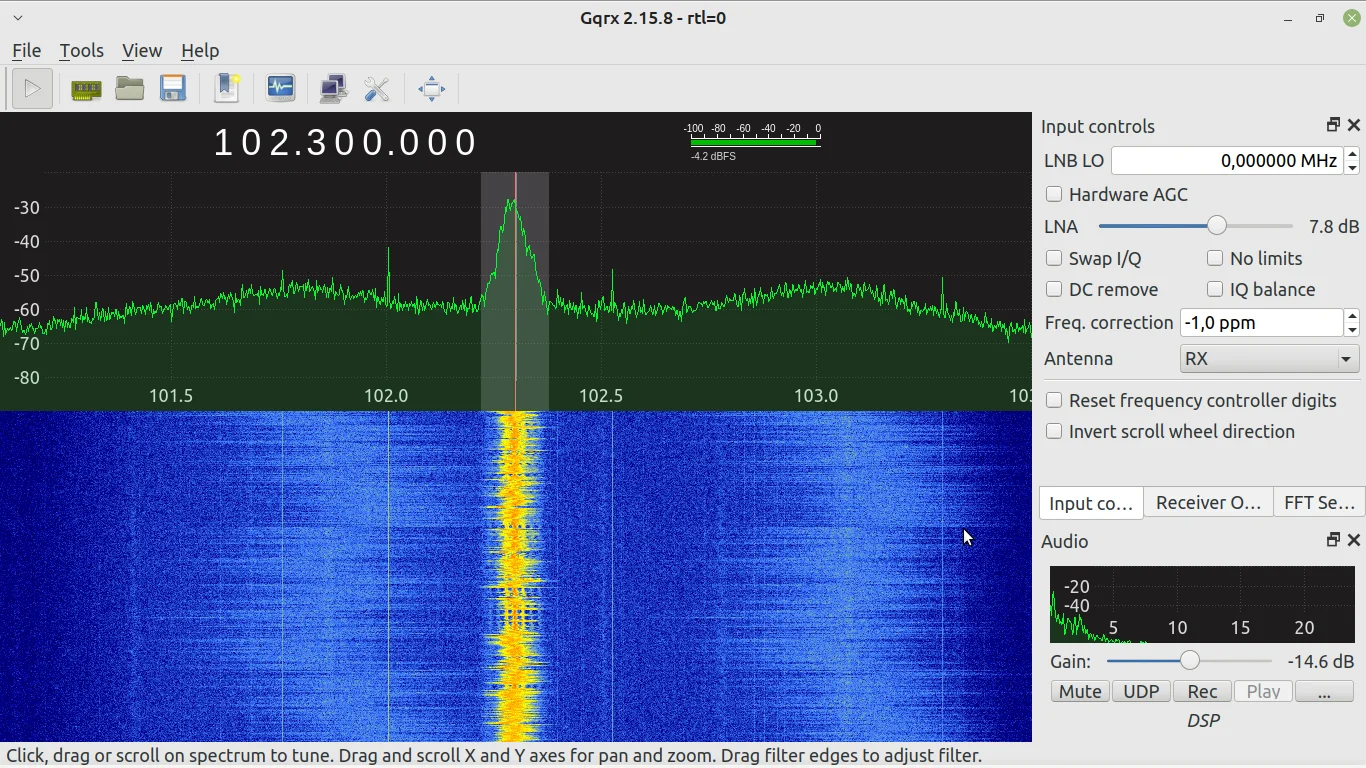Image resolution: width=1366 pixels, height=768 pixels.
Task: Open the signal monitor screen icon
Action: [x=281, y=89]
